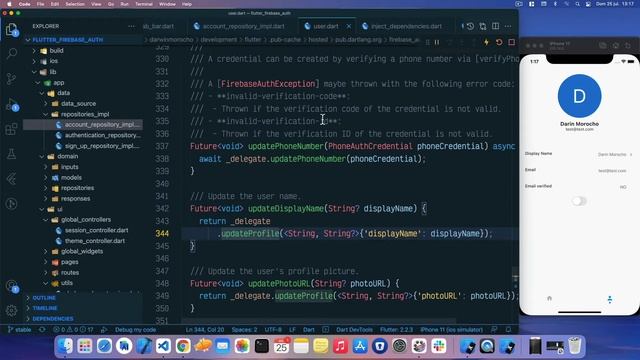640x360 pixels.
Task: Open the Run menu
Action: [x=124, y=4]
